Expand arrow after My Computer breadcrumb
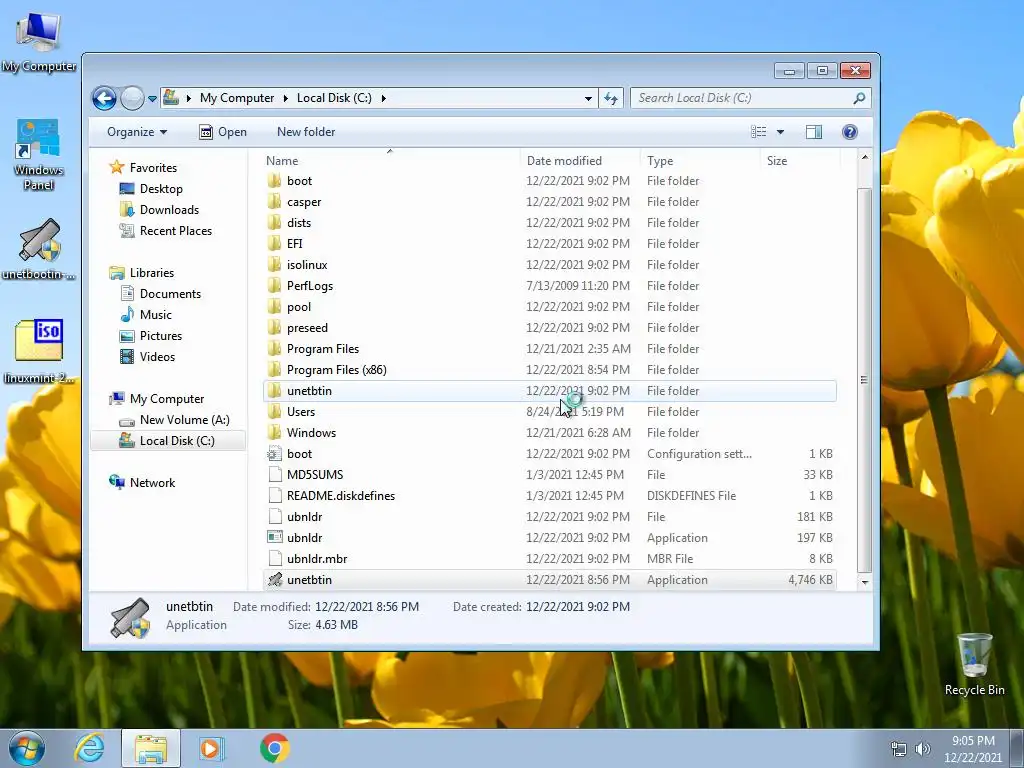The image size is (1024, 768). (285, 98)
